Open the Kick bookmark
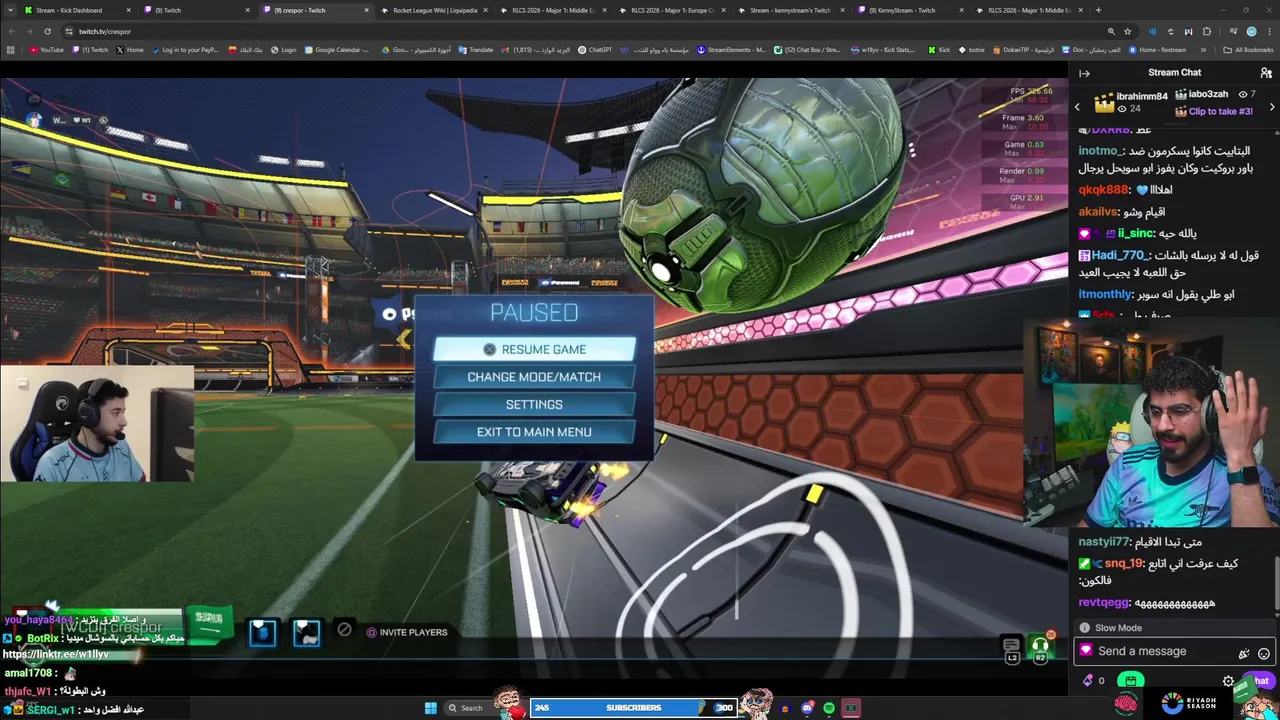This screenshot has height=720, width=1280. (938, 49)
